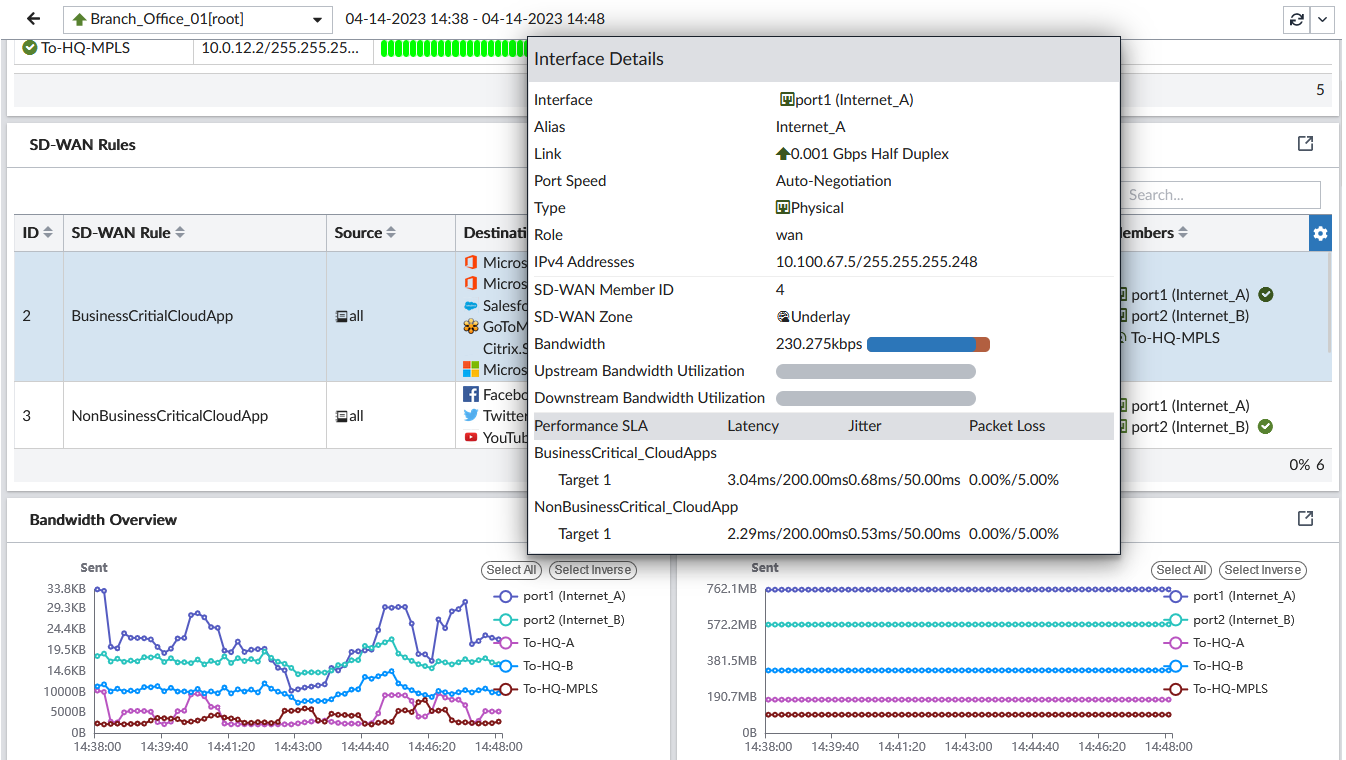Screen dimensions: 1346x760
Task: Open the refresh interval dropdown arrow
Action: (1322, 19)
